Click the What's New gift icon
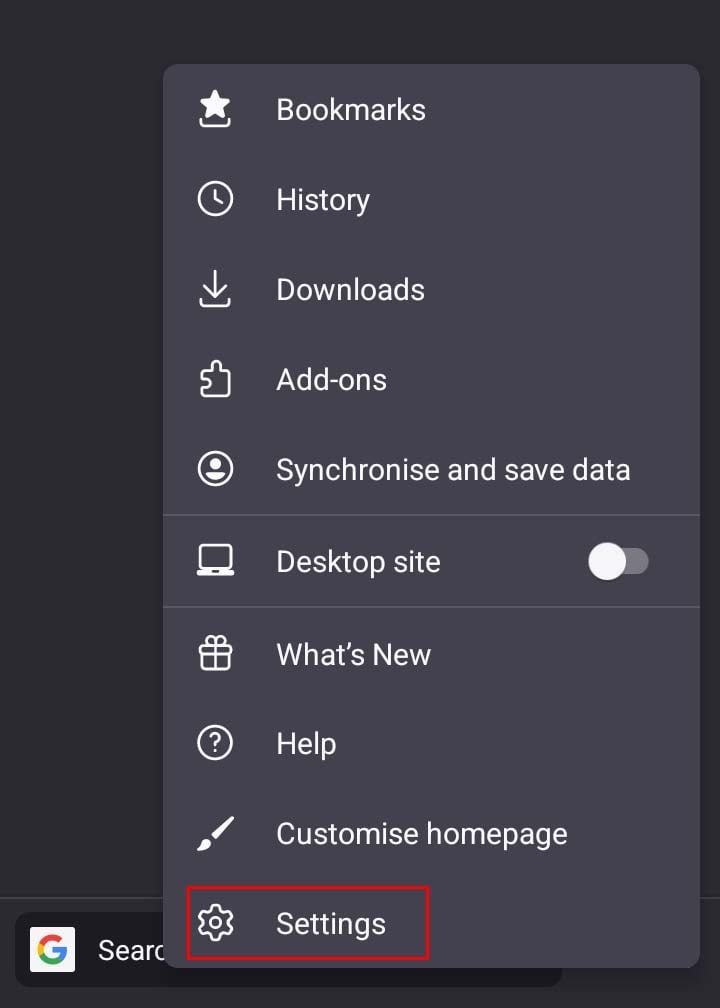Viewport: 720px width, 1008px height. [x=215, y=654]
